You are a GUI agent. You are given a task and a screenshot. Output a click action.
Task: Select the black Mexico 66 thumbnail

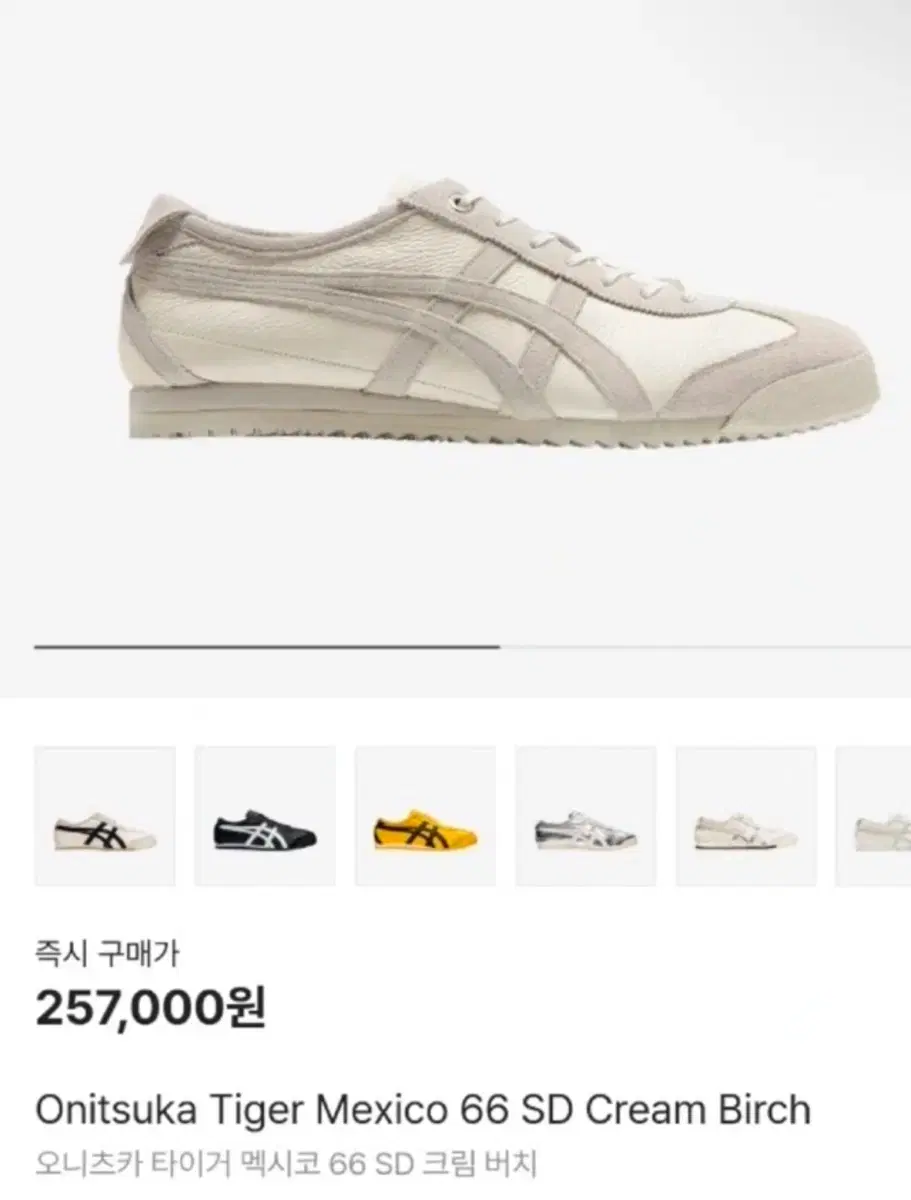coord(265,816)
